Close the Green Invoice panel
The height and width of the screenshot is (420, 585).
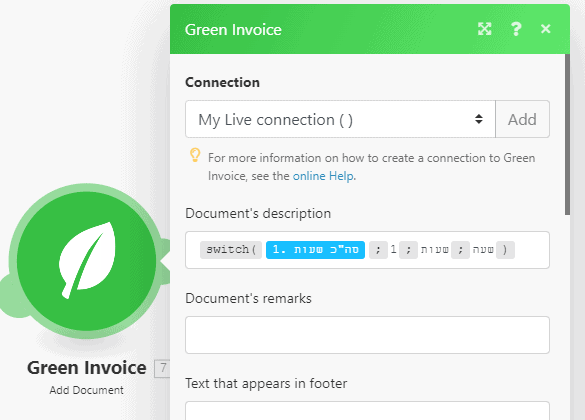[545, 29]
